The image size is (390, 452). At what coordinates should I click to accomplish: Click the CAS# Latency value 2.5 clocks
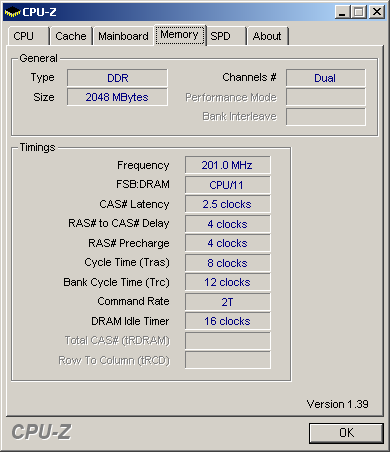tap(228, 204)
